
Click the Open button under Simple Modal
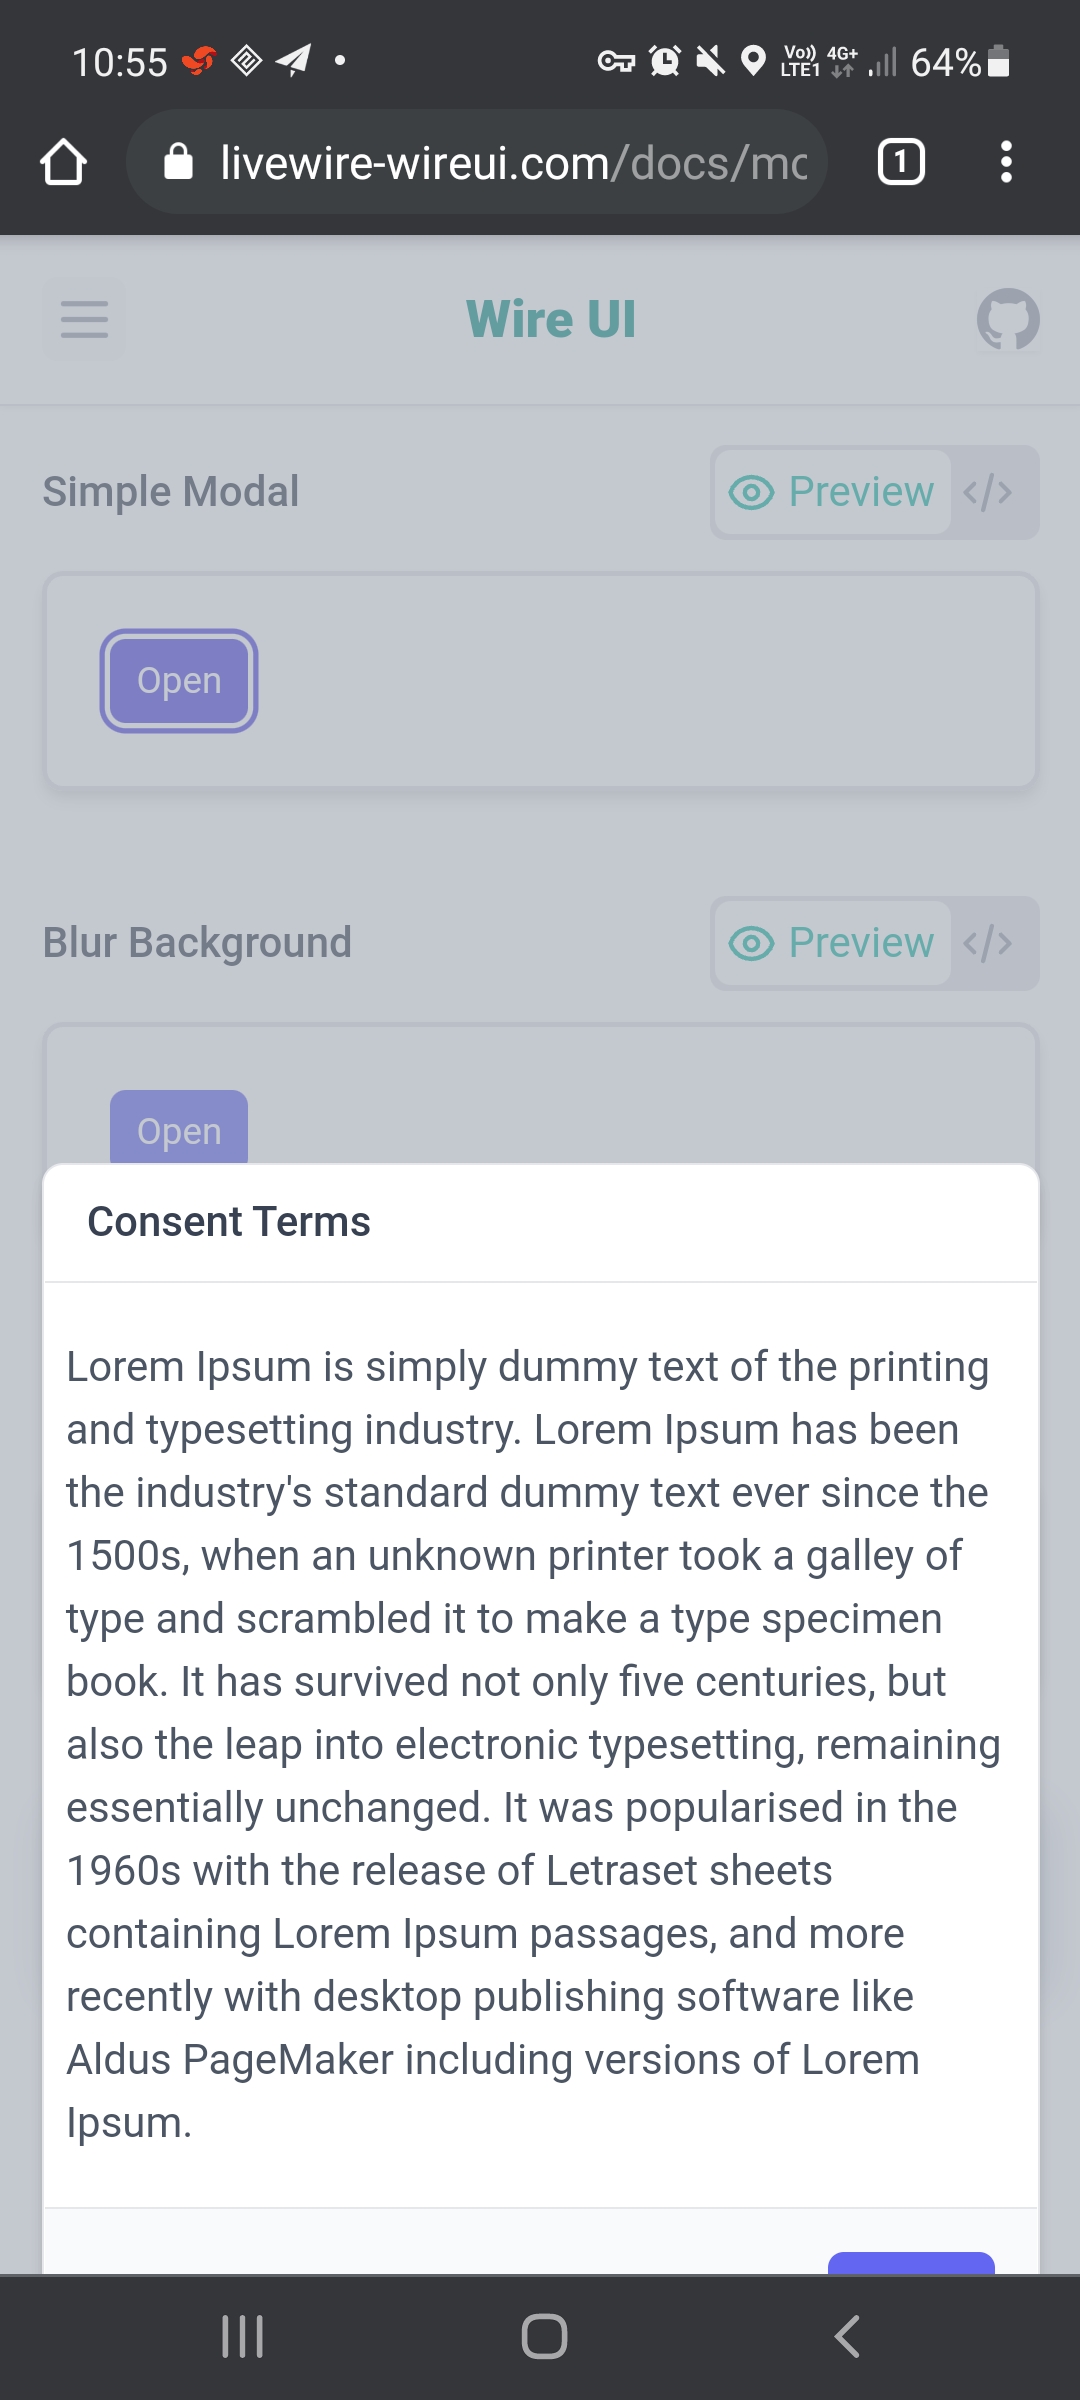coord(179,681)
